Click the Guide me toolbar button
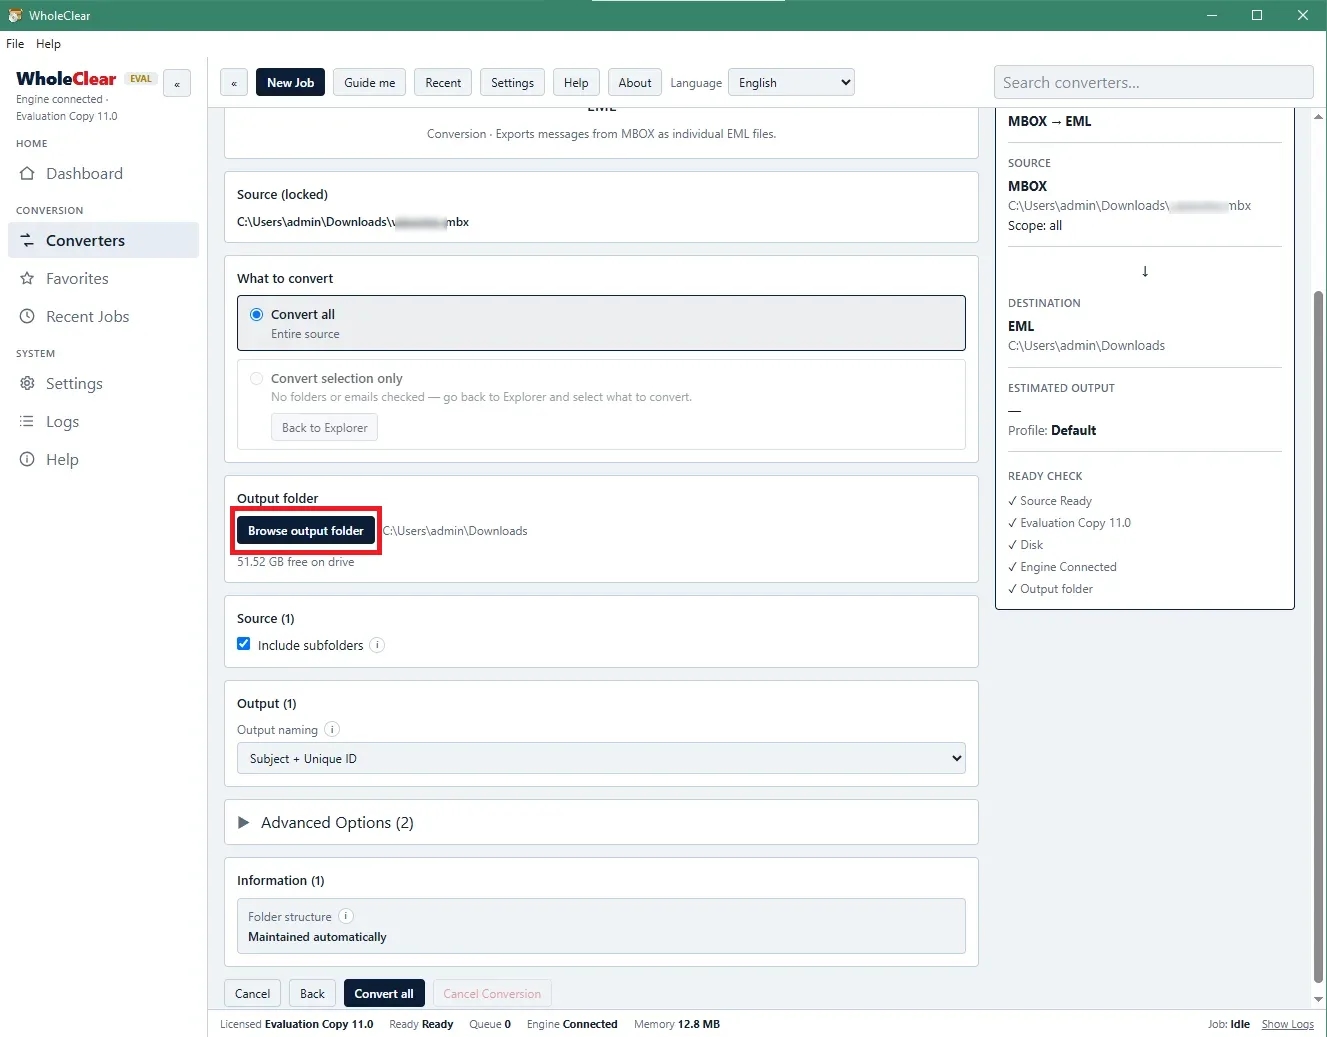Viewport: 1327px width, 1037px height. coord(370,83)
